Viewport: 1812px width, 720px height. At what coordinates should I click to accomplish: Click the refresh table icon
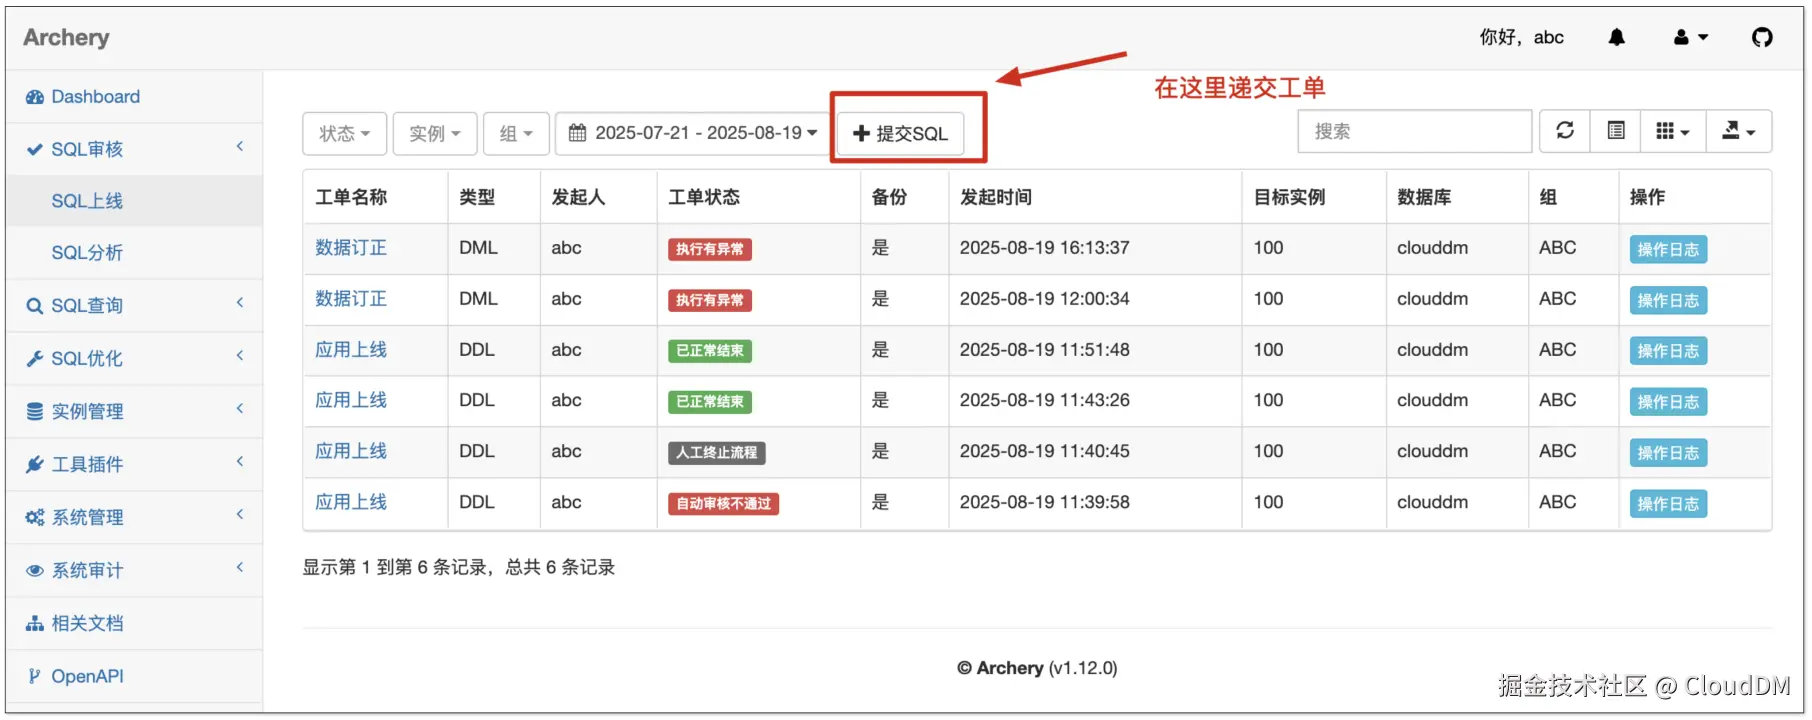coord(1565,131)
